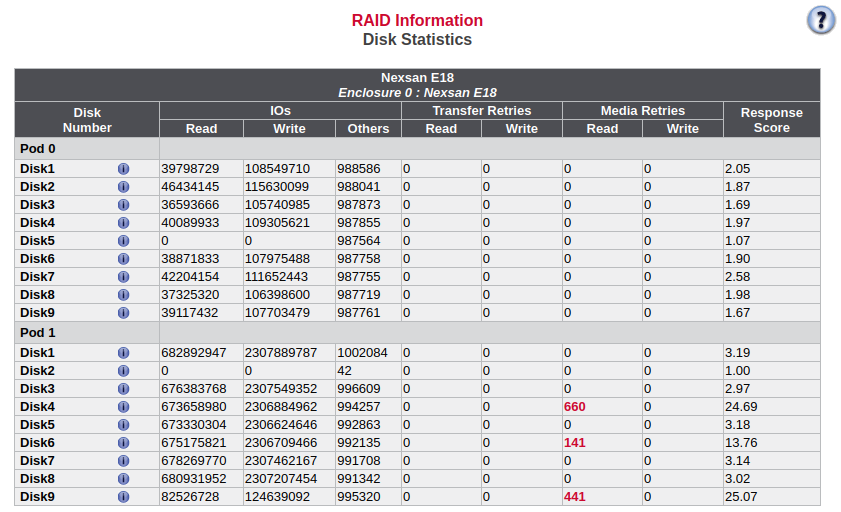This screenshot has width=841, height=512.
Task: Click the Response Score column header
Action: tap(771, 120)
